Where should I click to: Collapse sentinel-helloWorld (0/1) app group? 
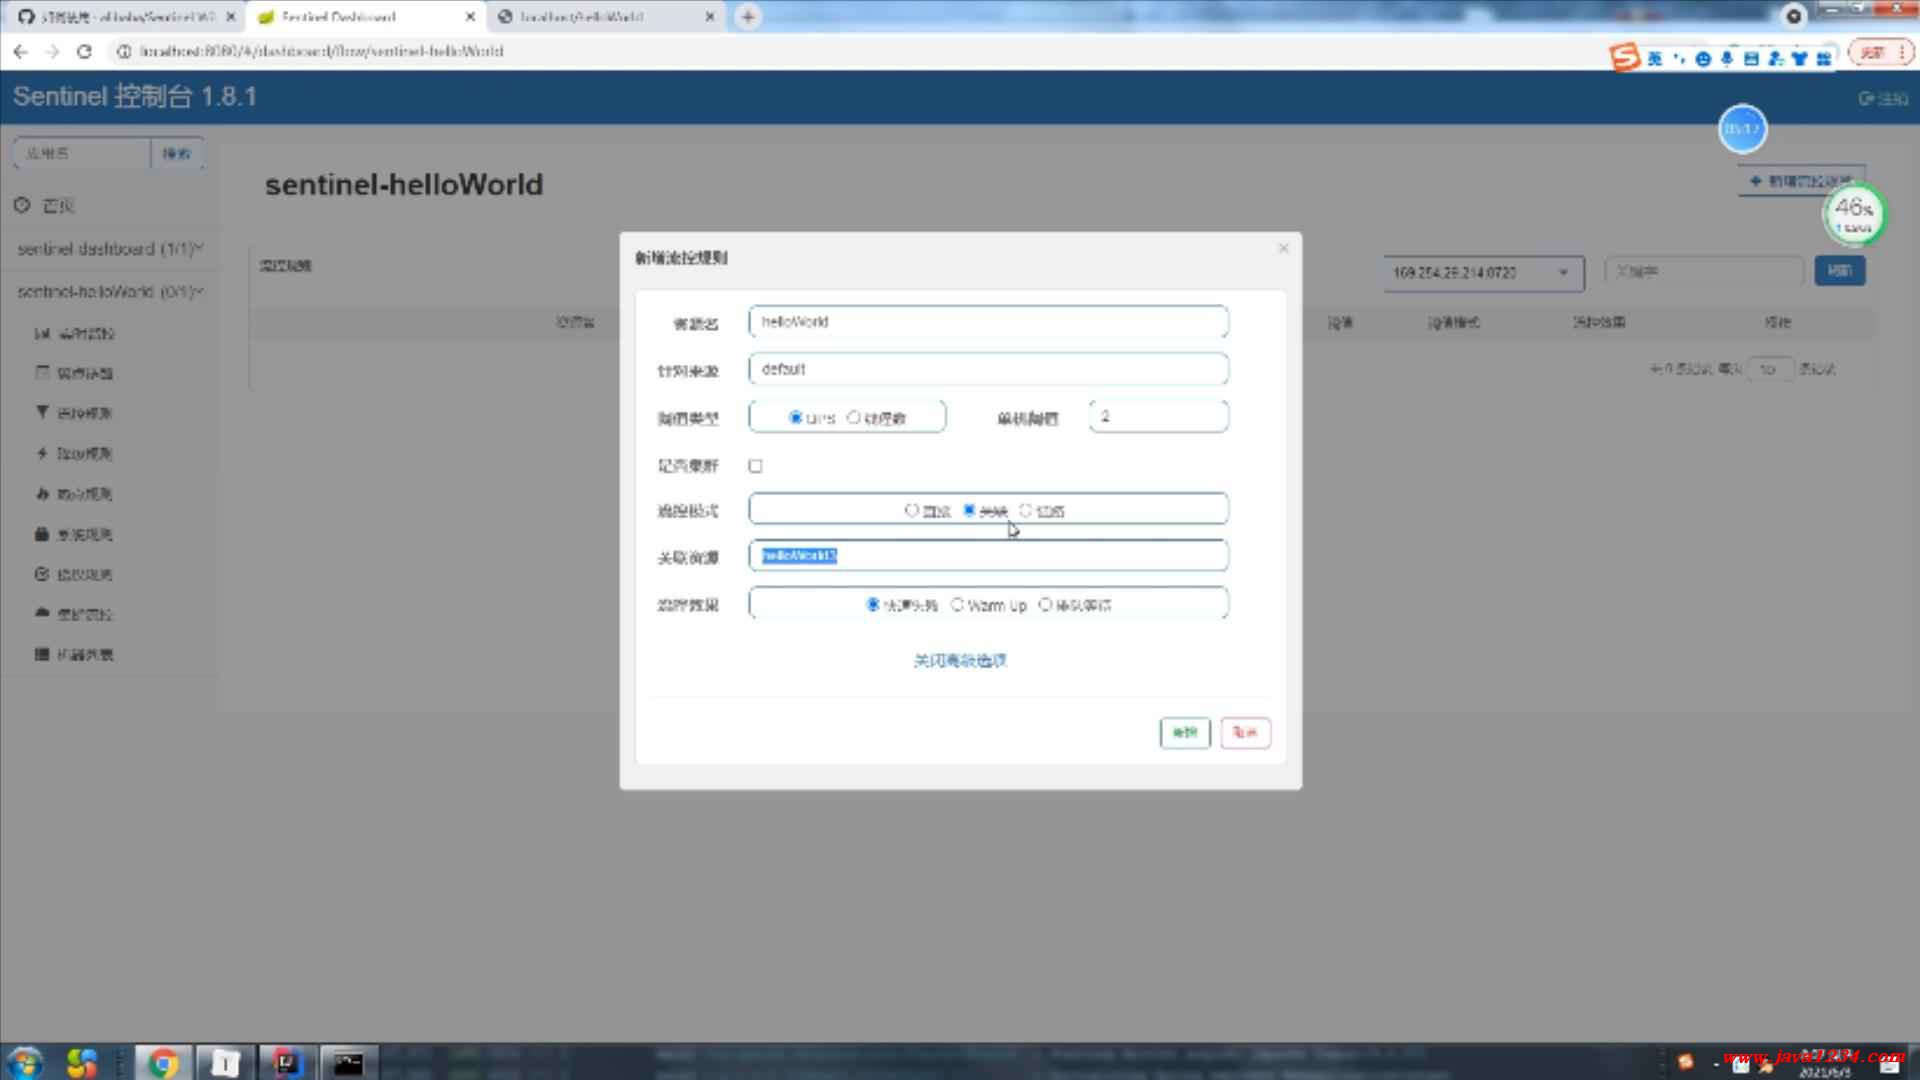pyautogui.click(x=110, y=291)
